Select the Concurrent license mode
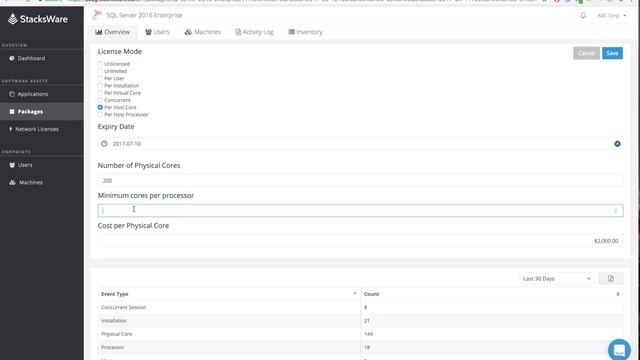The height and width of the screenshot is (360, 640). tap(100, 100)
